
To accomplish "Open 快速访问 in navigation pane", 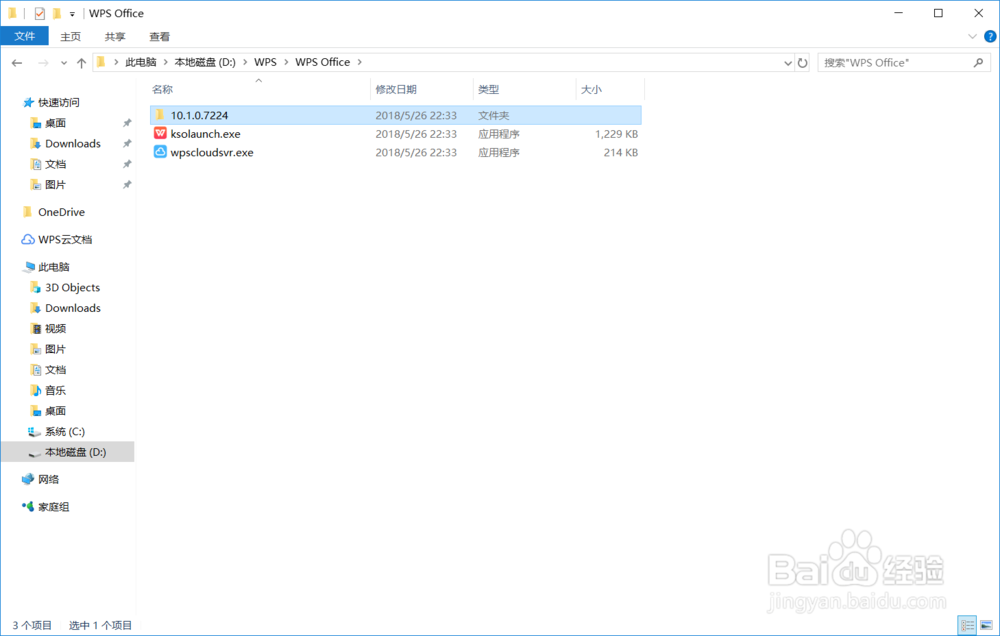I will click(x=59, y=102).
